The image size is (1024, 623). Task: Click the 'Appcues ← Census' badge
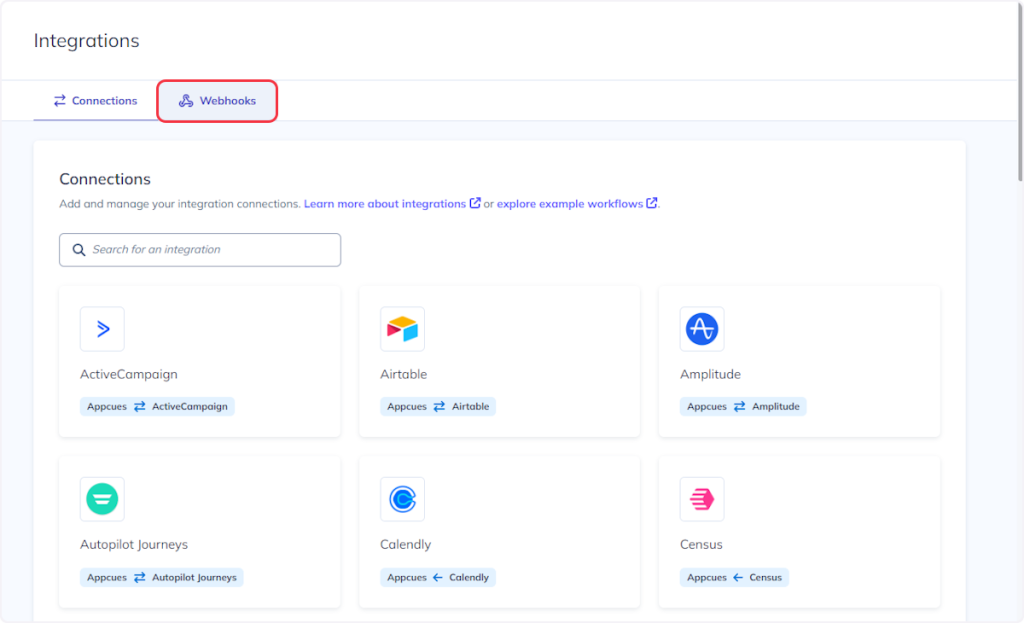coord(735,577)
